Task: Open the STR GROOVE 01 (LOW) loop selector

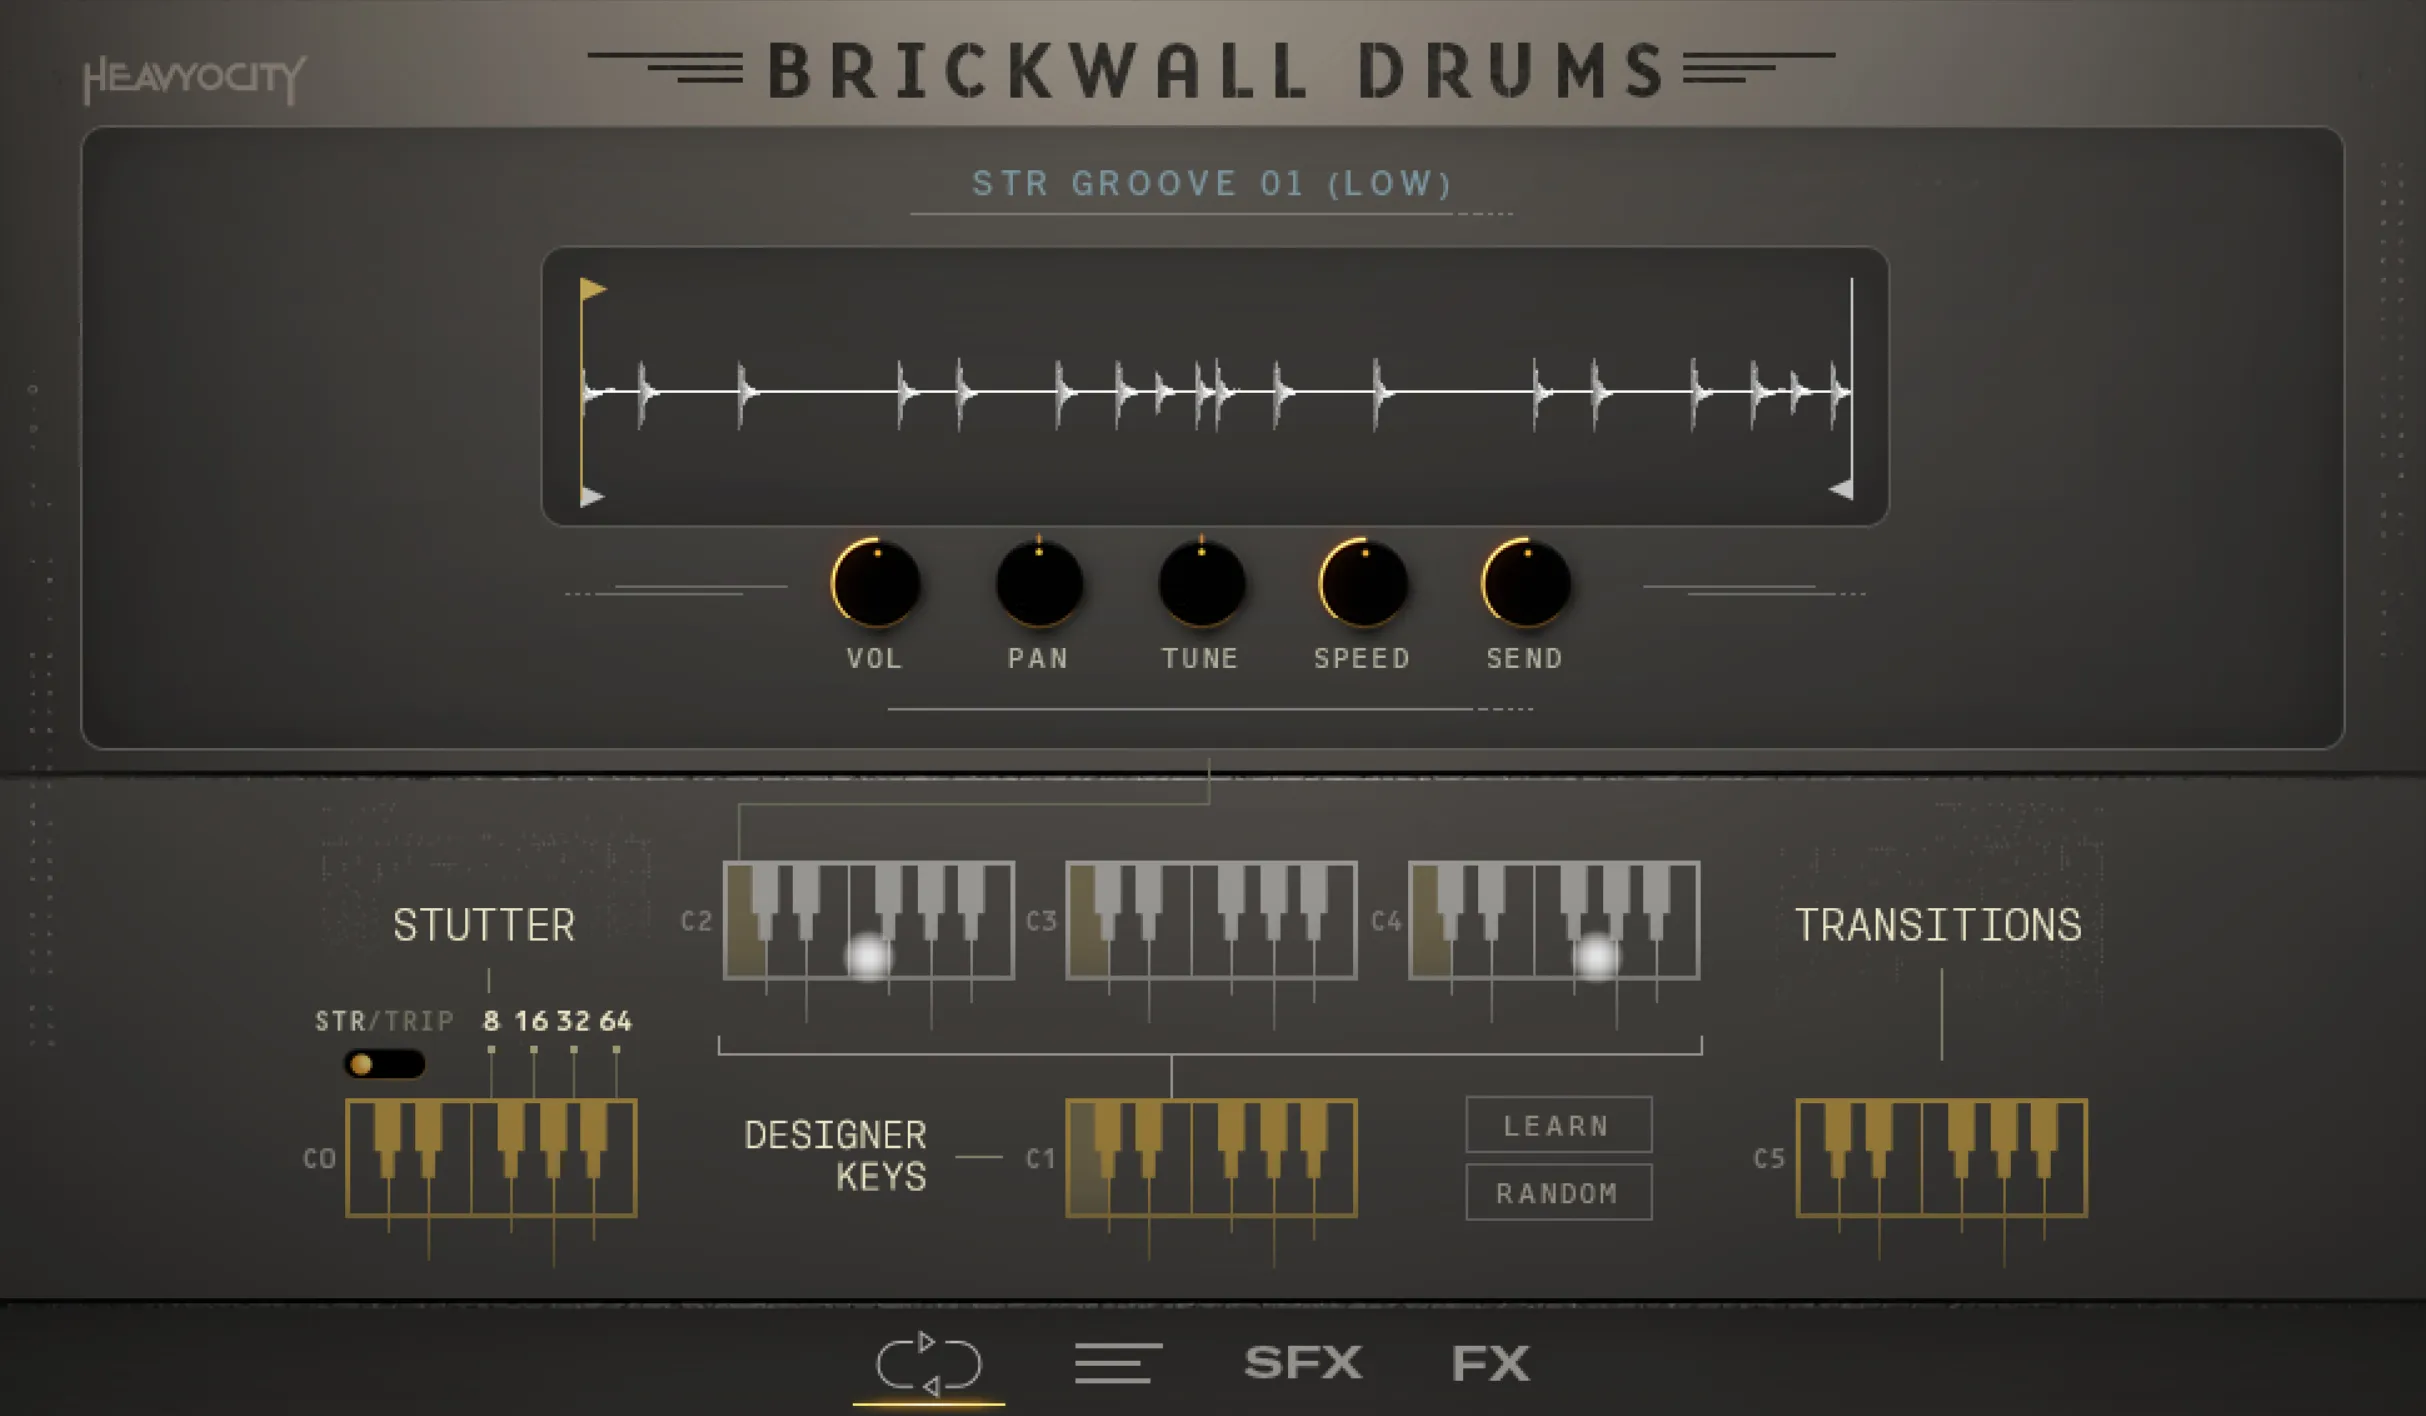Action: (1212, 183)
